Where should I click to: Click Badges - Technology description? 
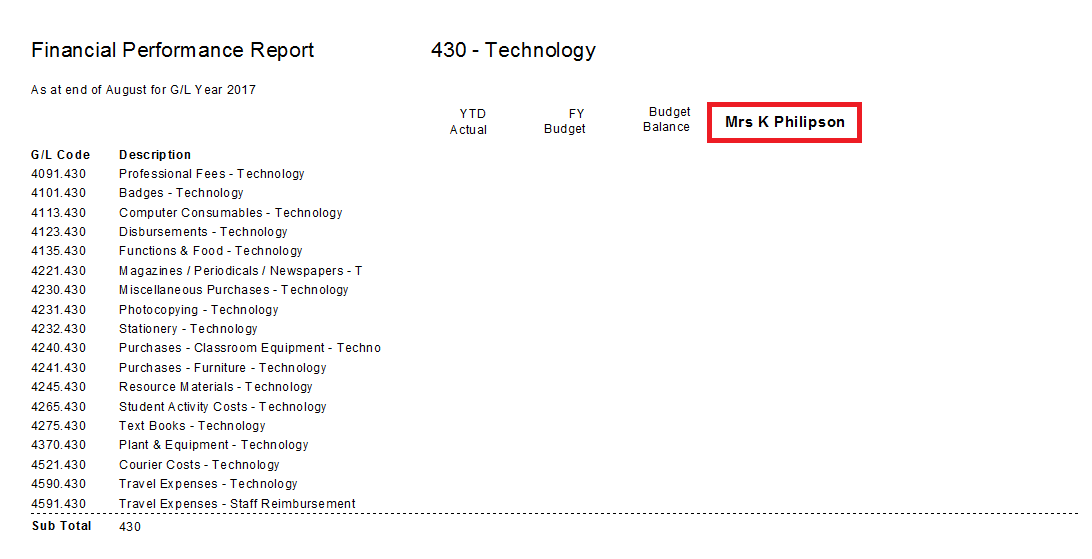[181, 193]
